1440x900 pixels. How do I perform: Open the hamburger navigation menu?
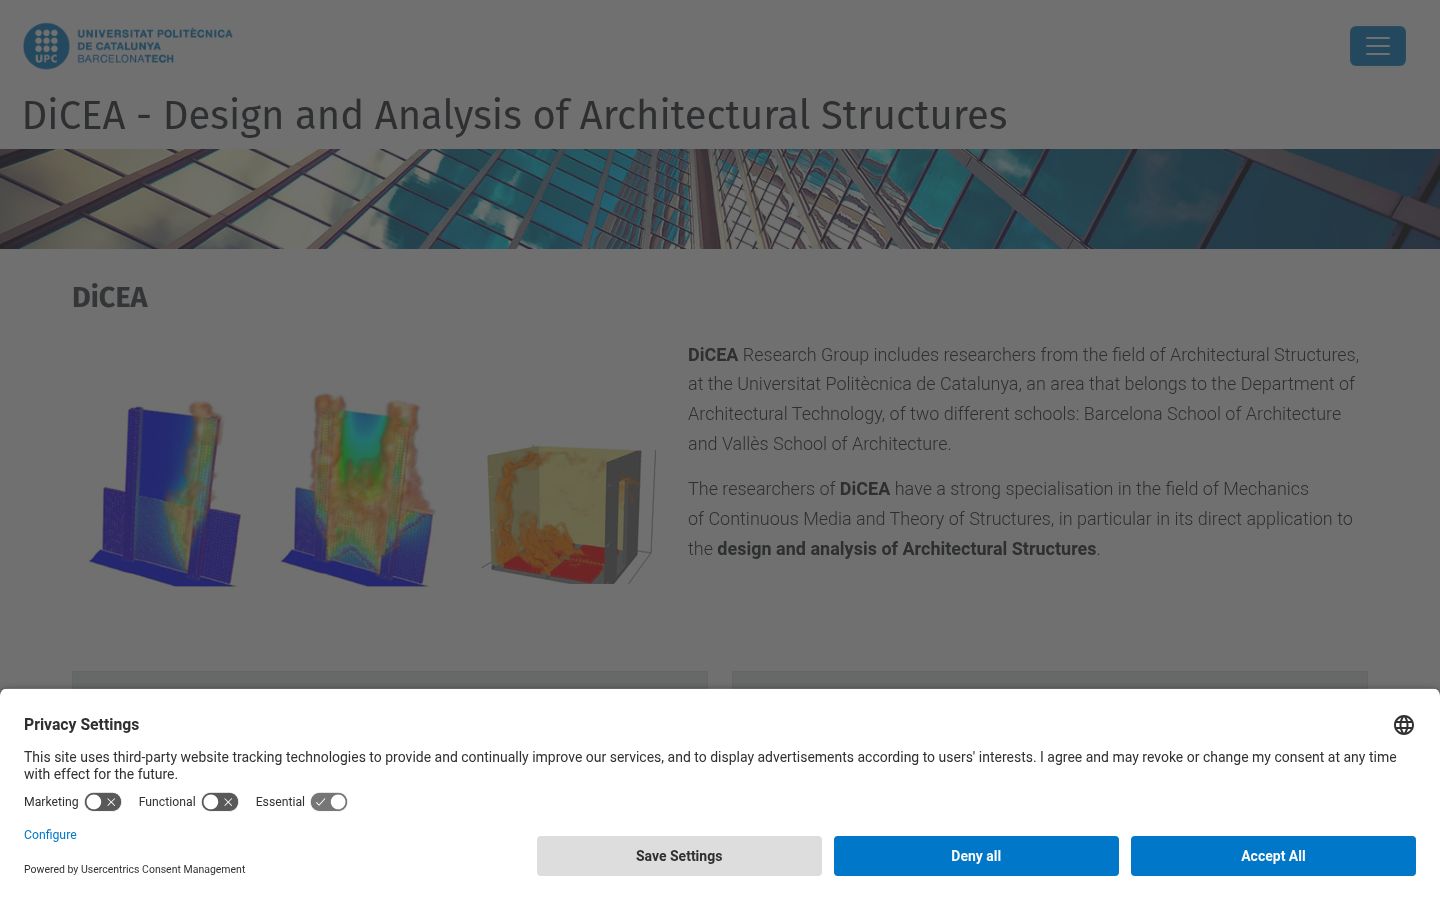tap(1377, 46)
